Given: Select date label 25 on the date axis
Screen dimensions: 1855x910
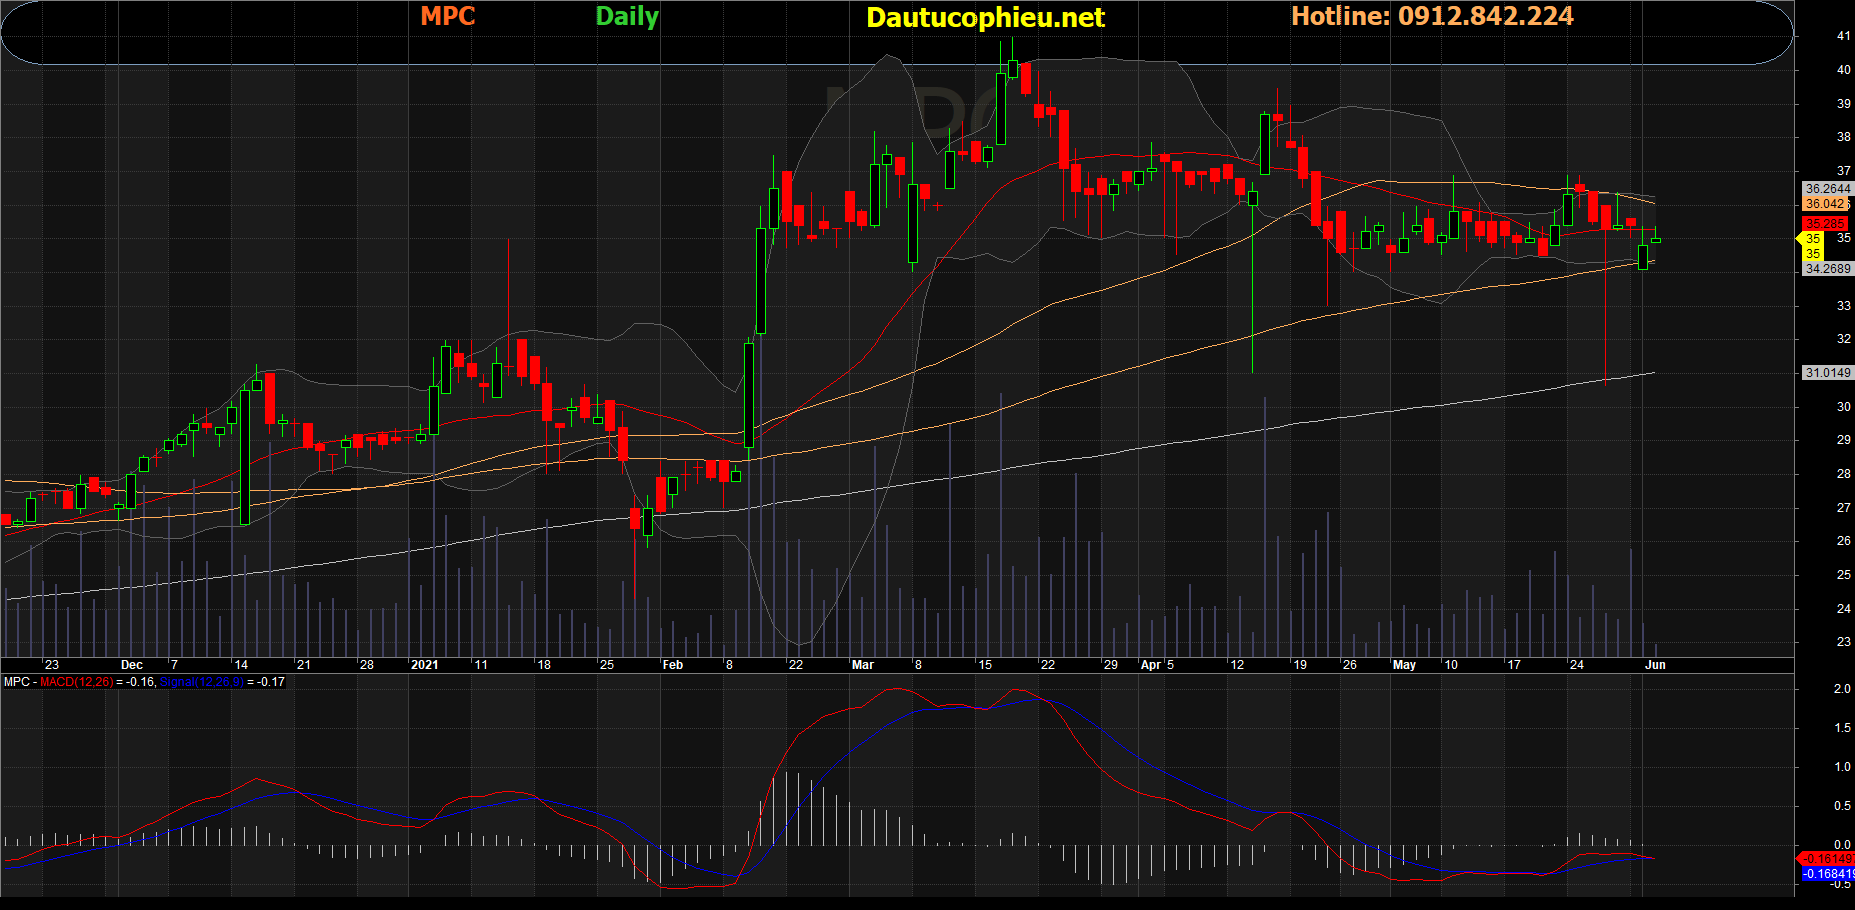Looking at the screenshot, I should (607, 665).
